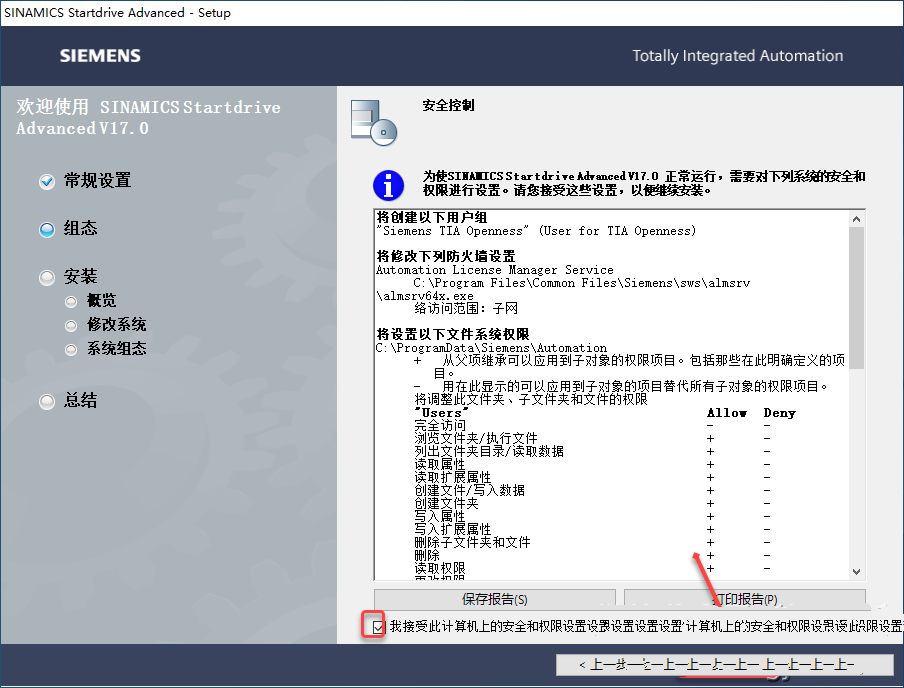Click the scroll down arrow in the report

pos(856,572)
